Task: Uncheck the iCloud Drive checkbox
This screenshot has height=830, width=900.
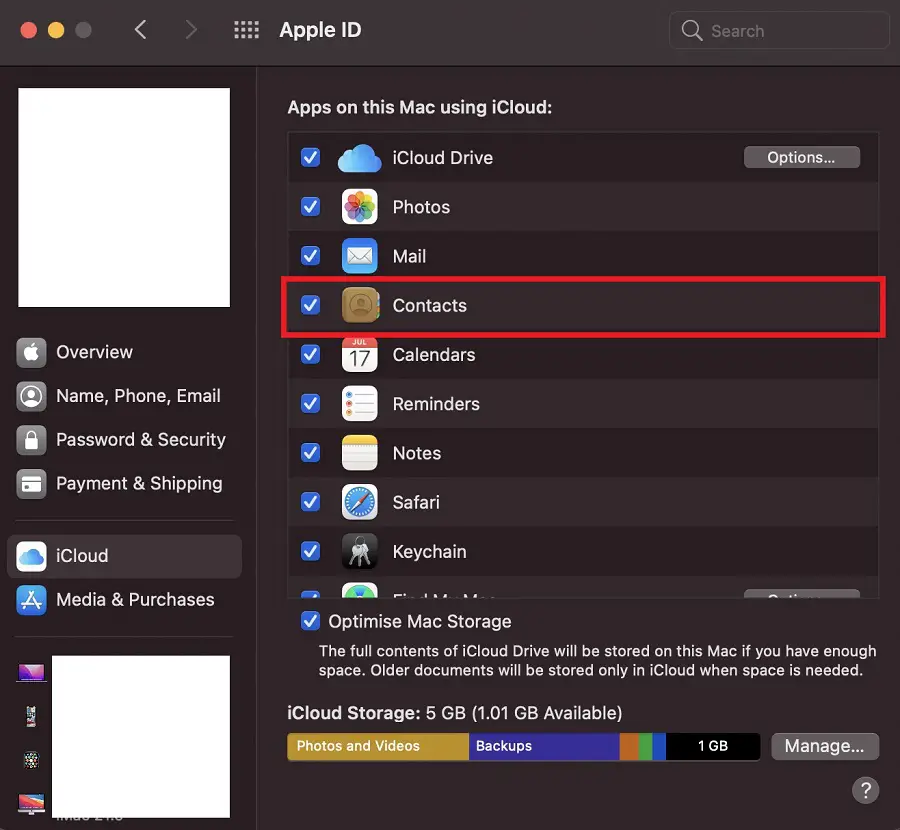Action: [x=311, y=157]
